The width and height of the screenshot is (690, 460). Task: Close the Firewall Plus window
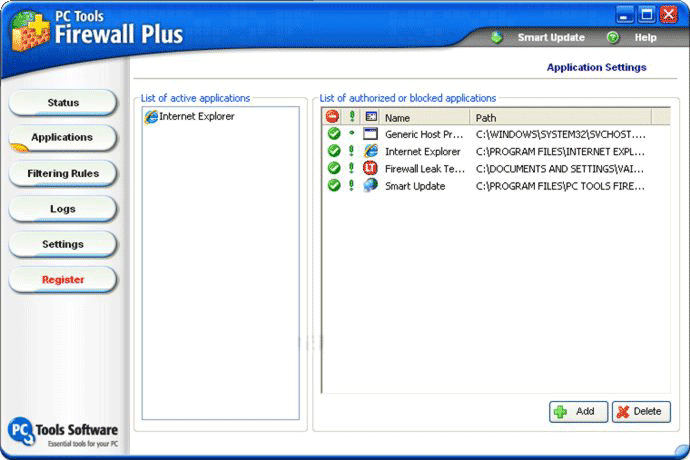668,15
